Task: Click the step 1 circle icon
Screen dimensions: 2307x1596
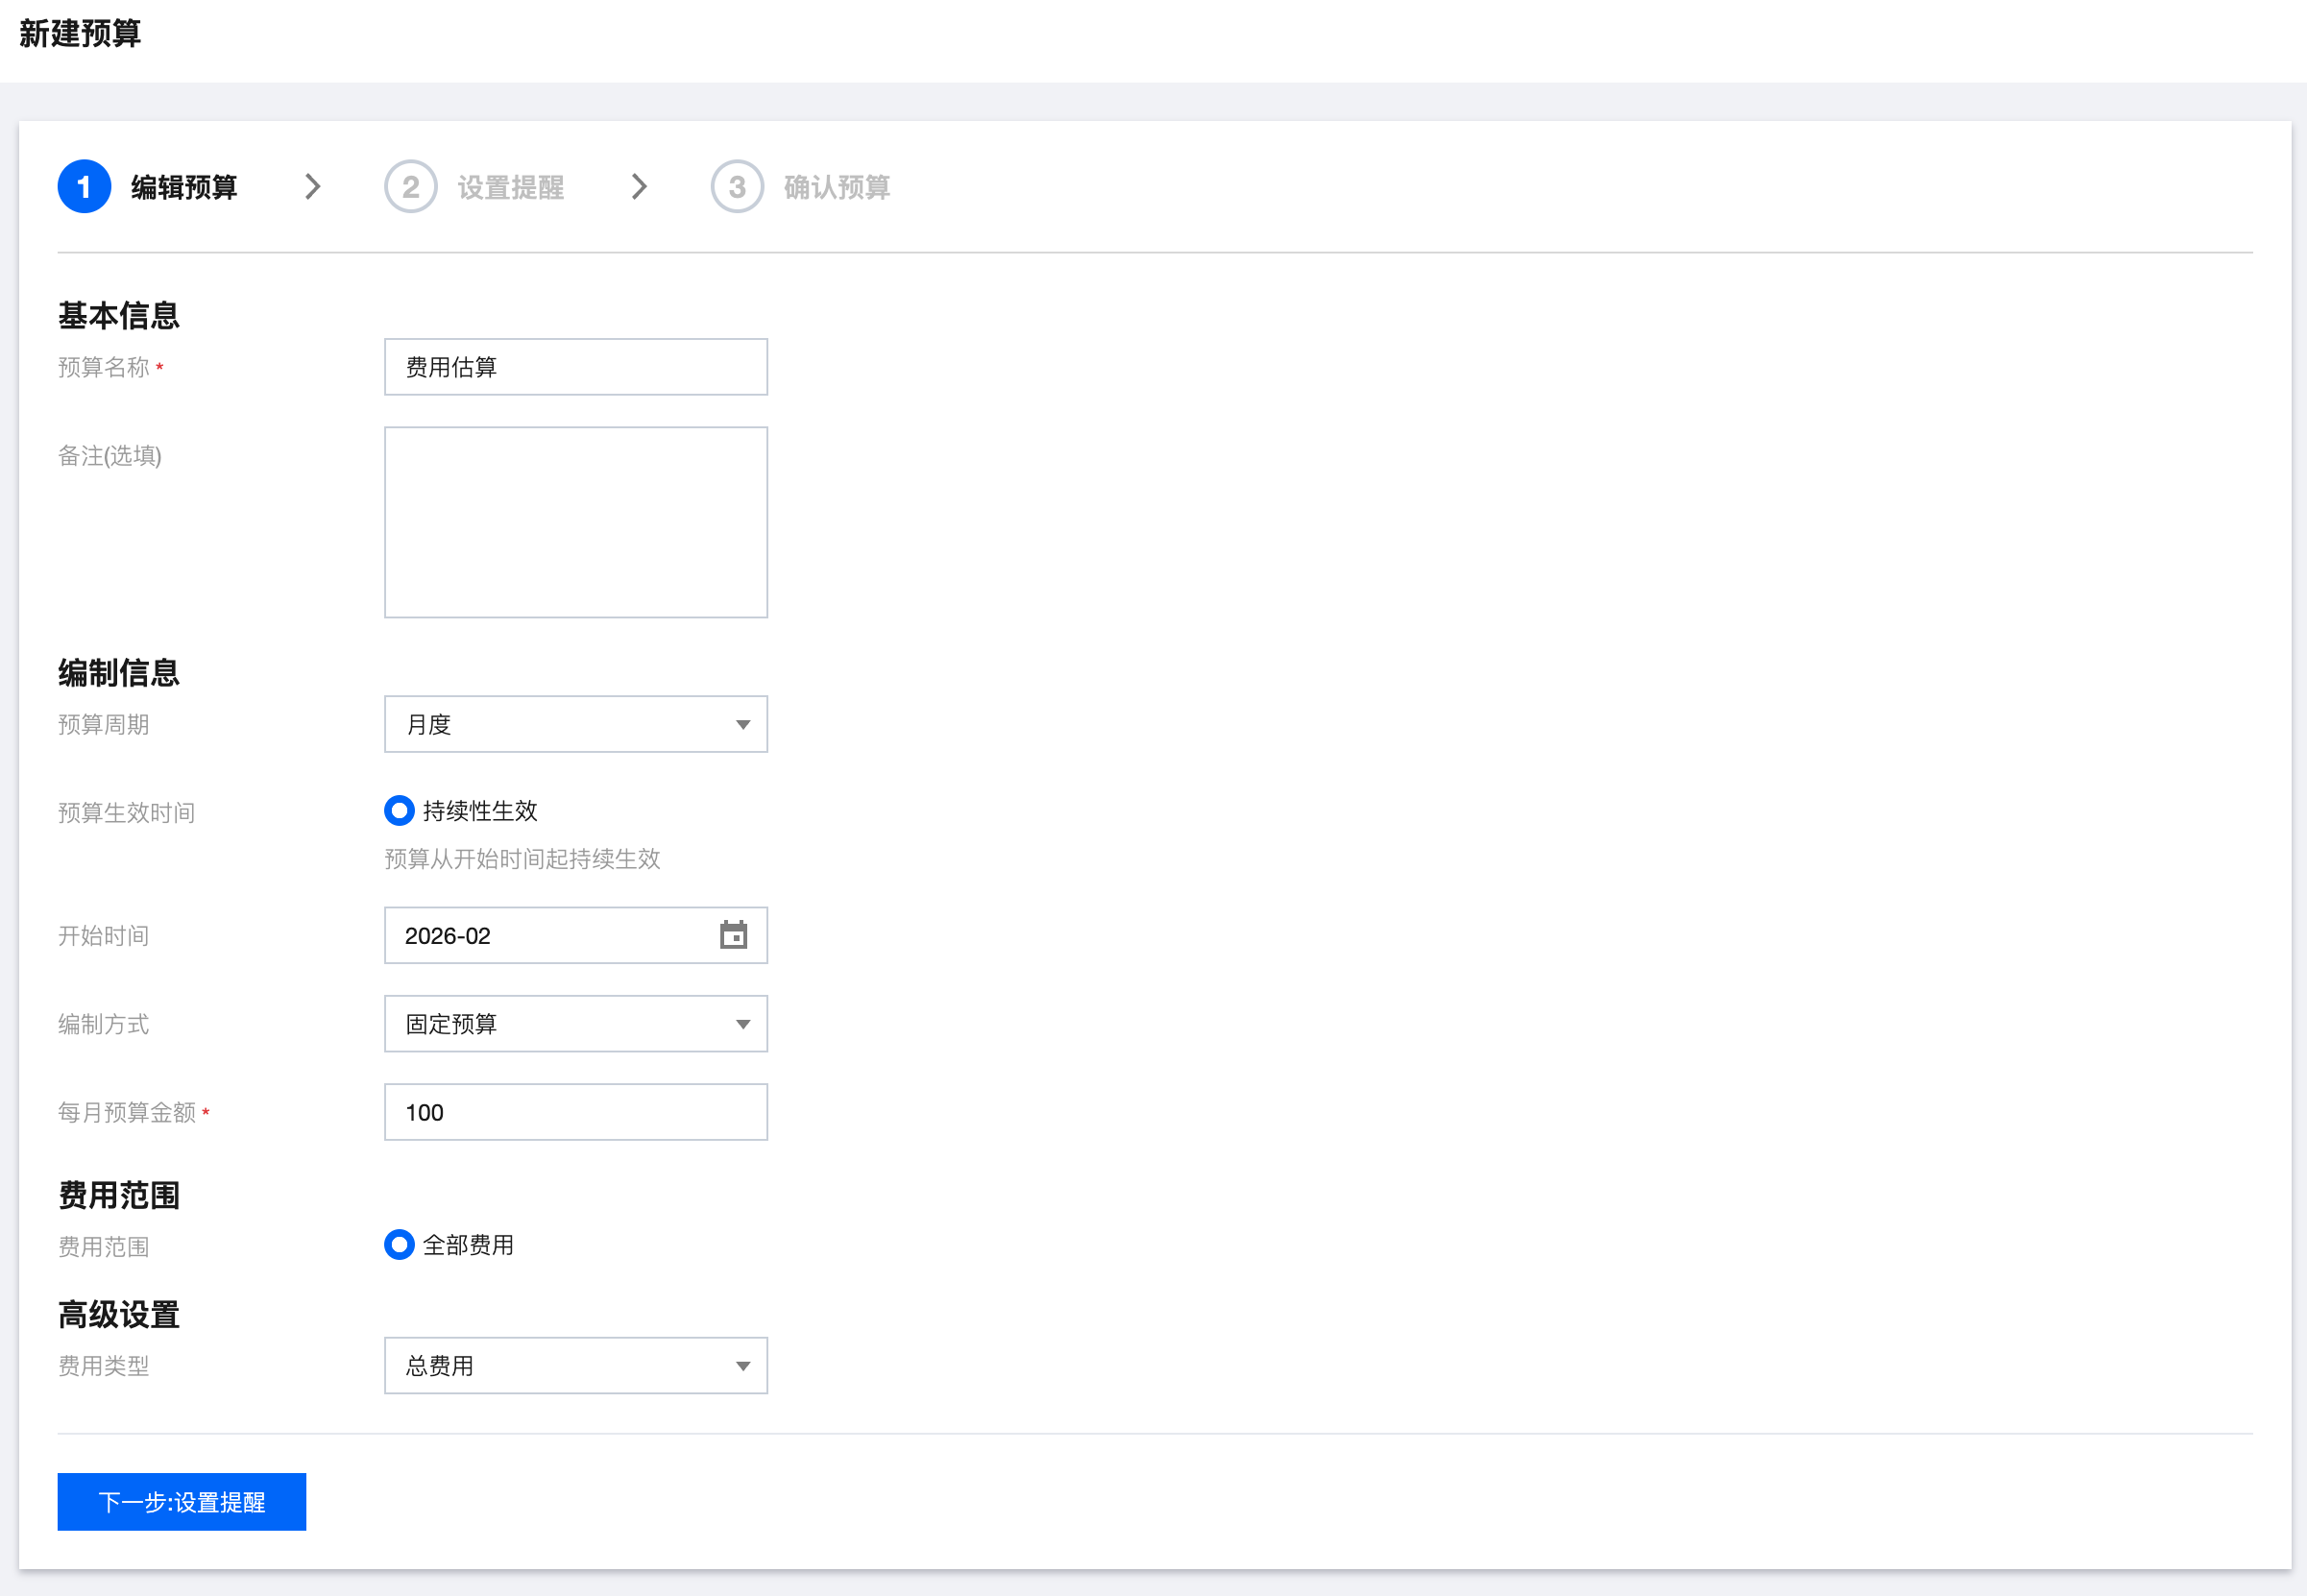Action: (84, 187)
